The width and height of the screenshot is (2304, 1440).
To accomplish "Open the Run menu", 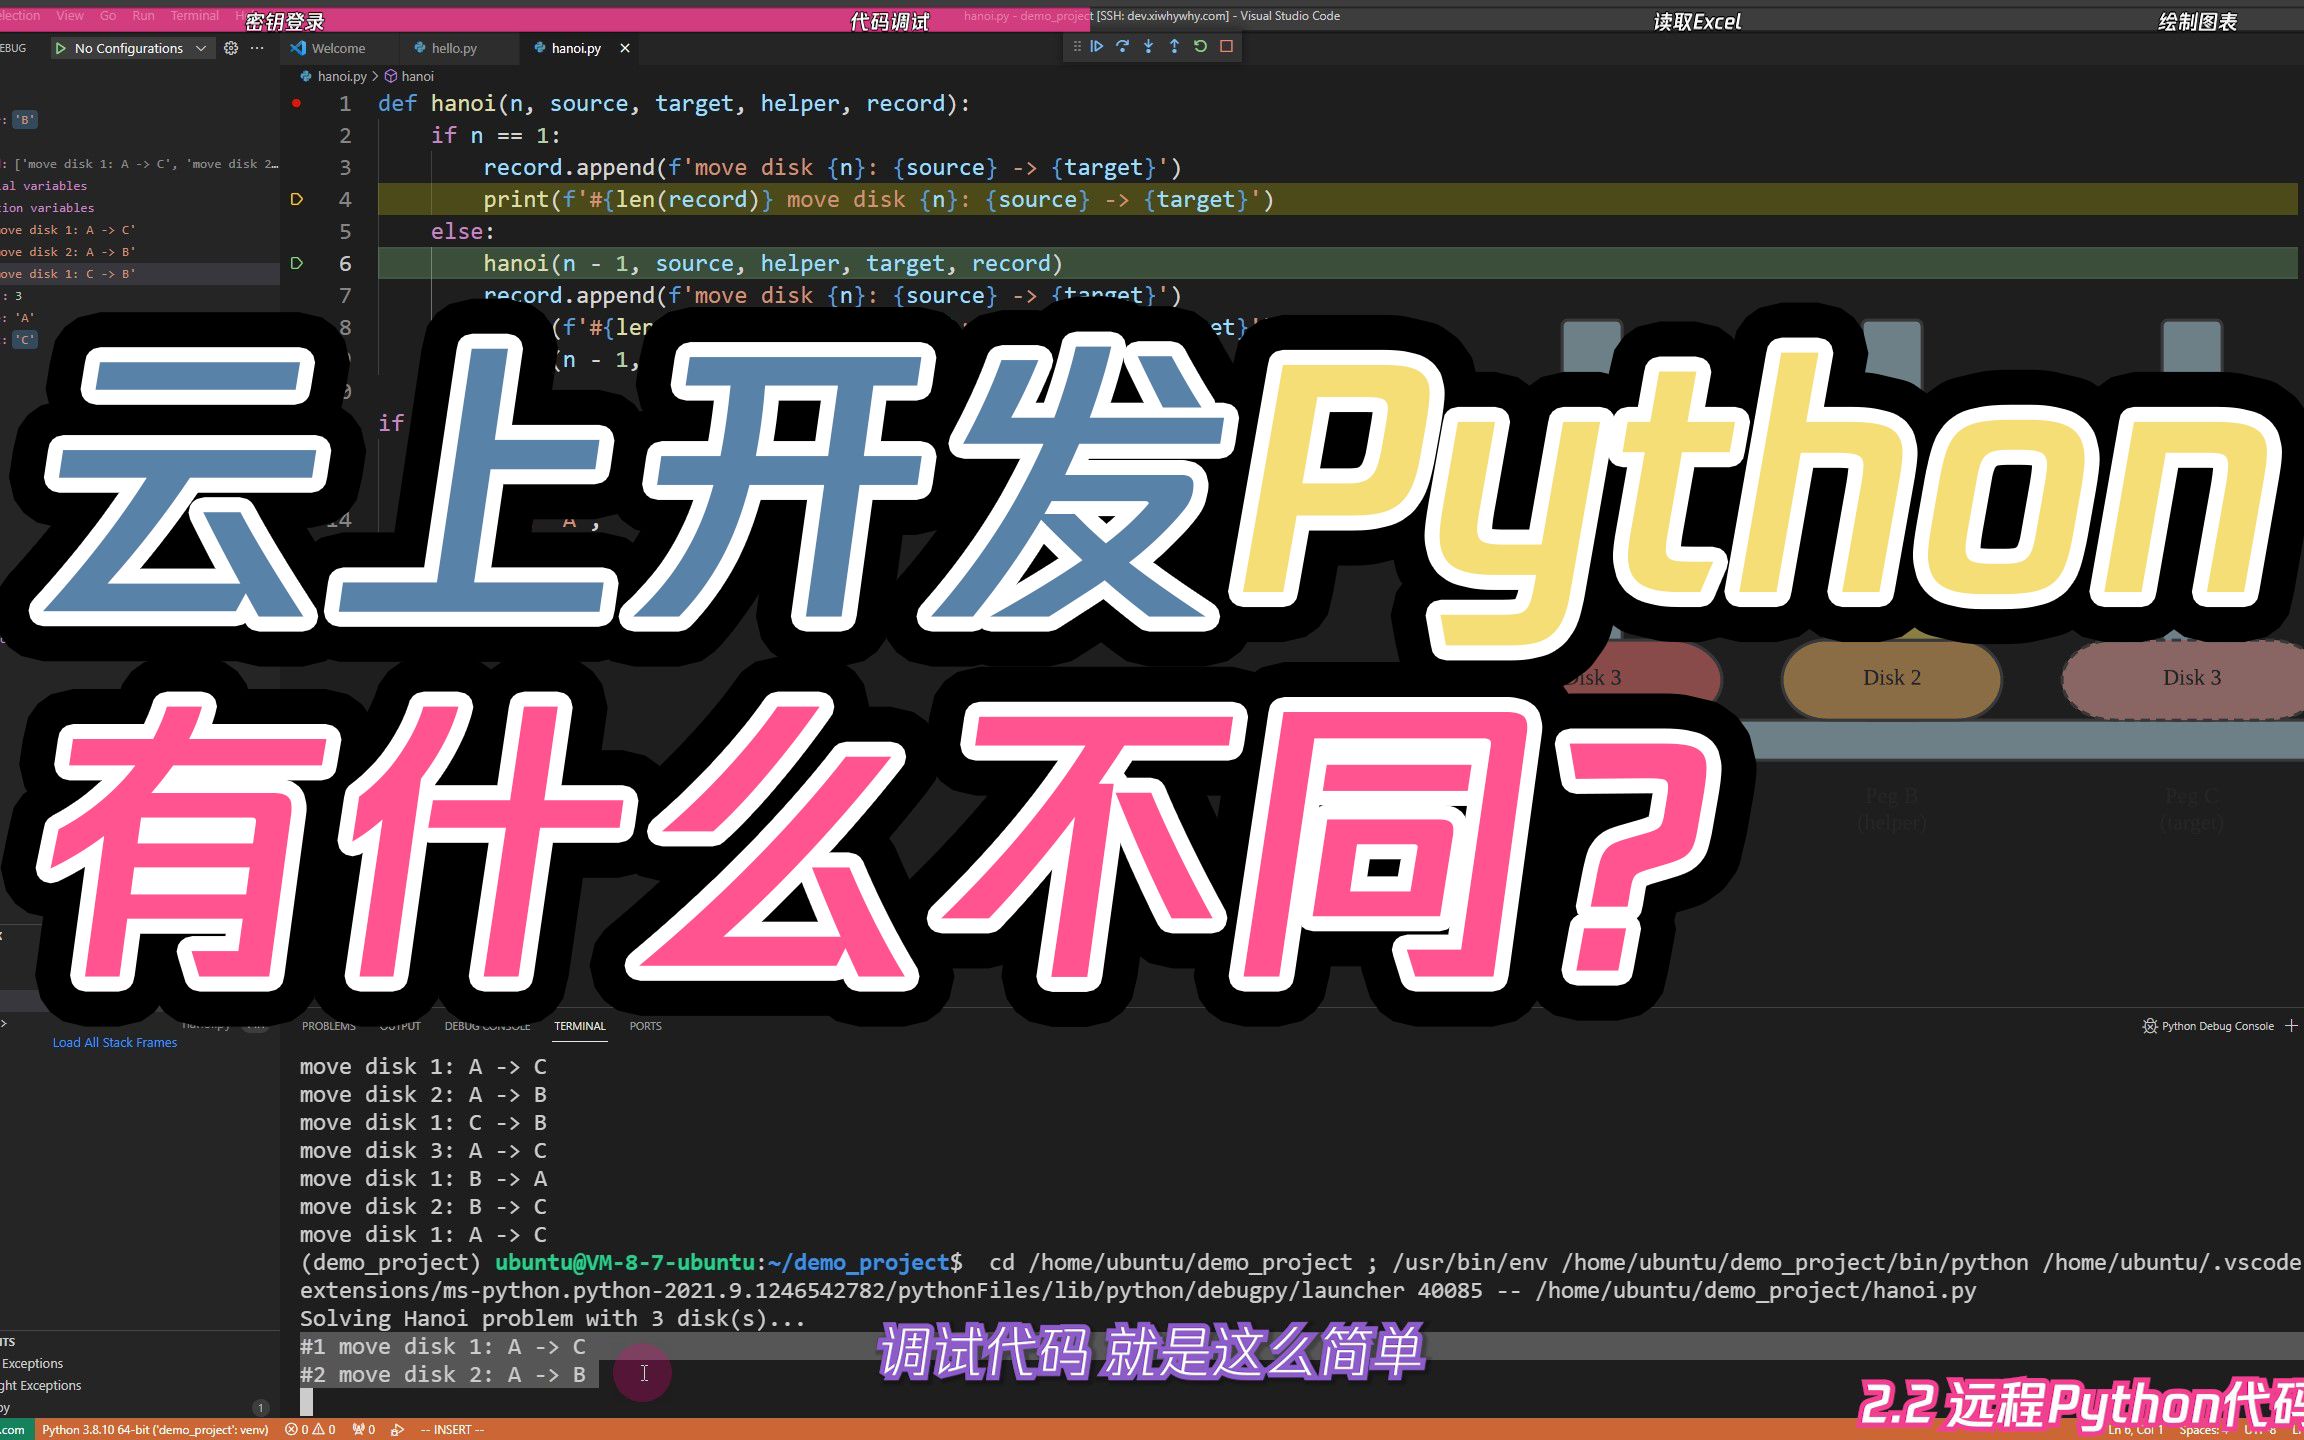I will click(x=143, y=16).
